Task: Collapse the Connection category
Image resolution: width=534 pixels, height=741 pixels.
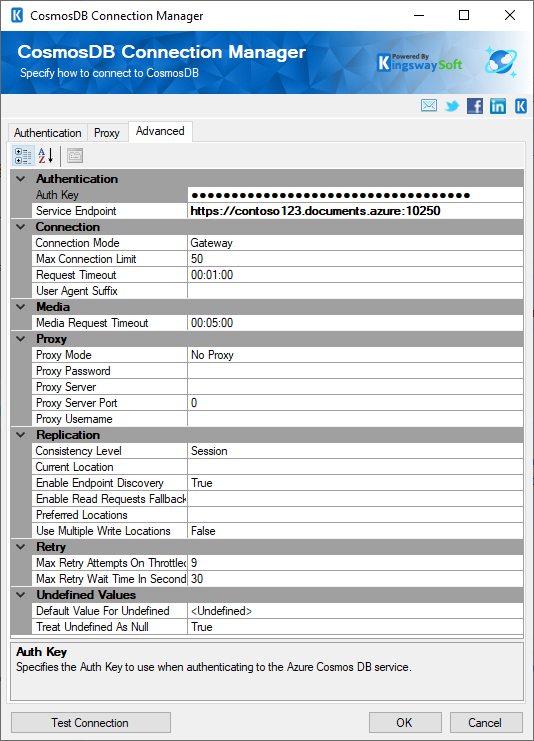Action: click(21, 227)
